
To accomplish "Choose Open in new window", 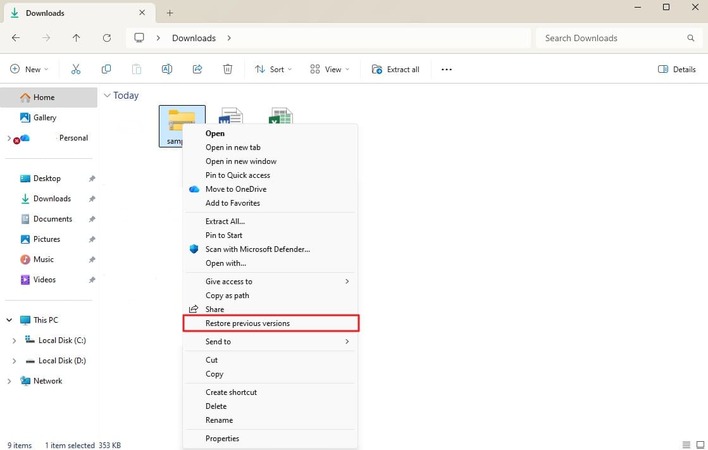I will [x=270, y=161].
